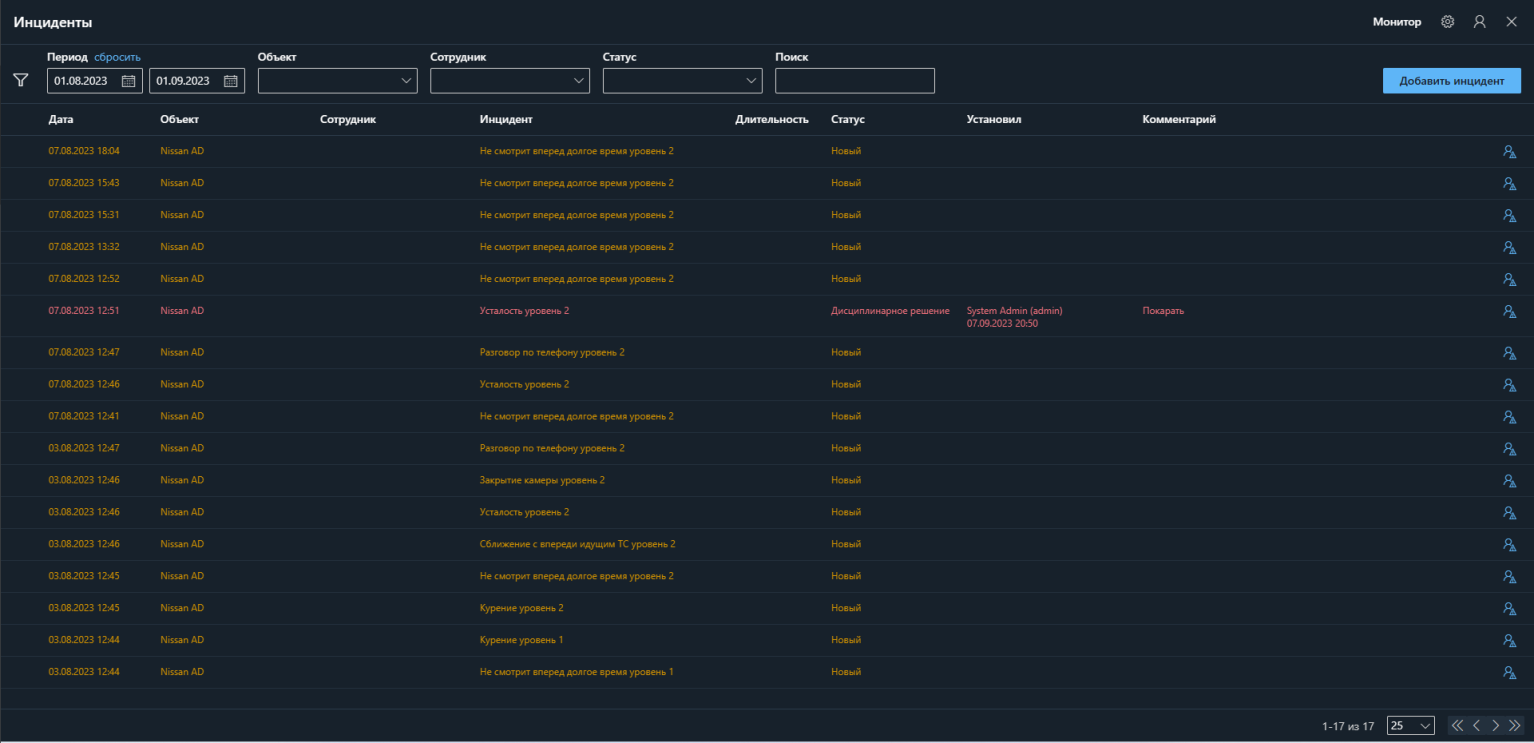Open settings gear icon in header
The height and width of the screenshot is (743, 1534).
tap(1447, 22)
